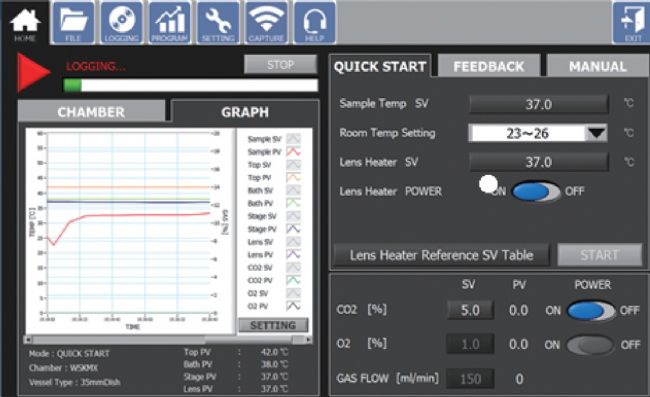Click the CAPTURE wifi icon
The height and width of the screenshot is (397, 650).
[266, 22]
